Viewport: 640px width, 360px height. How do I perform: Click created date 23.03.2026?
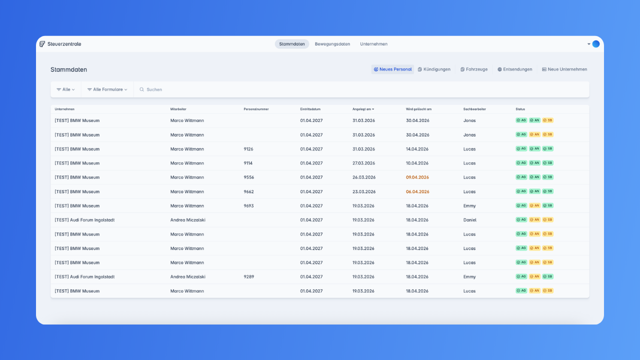(x=364, y=191)
